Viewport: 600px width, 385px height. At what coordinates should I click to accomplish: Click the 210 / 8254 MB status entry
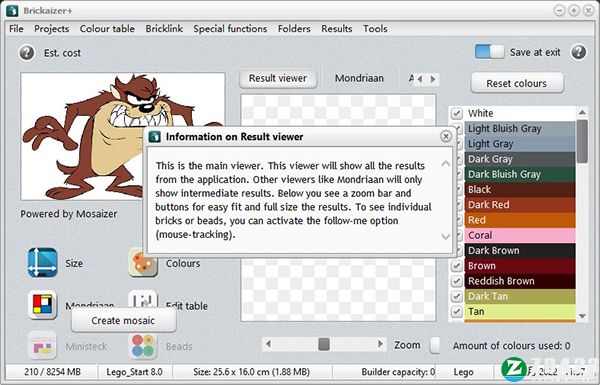tap(52, 372)
